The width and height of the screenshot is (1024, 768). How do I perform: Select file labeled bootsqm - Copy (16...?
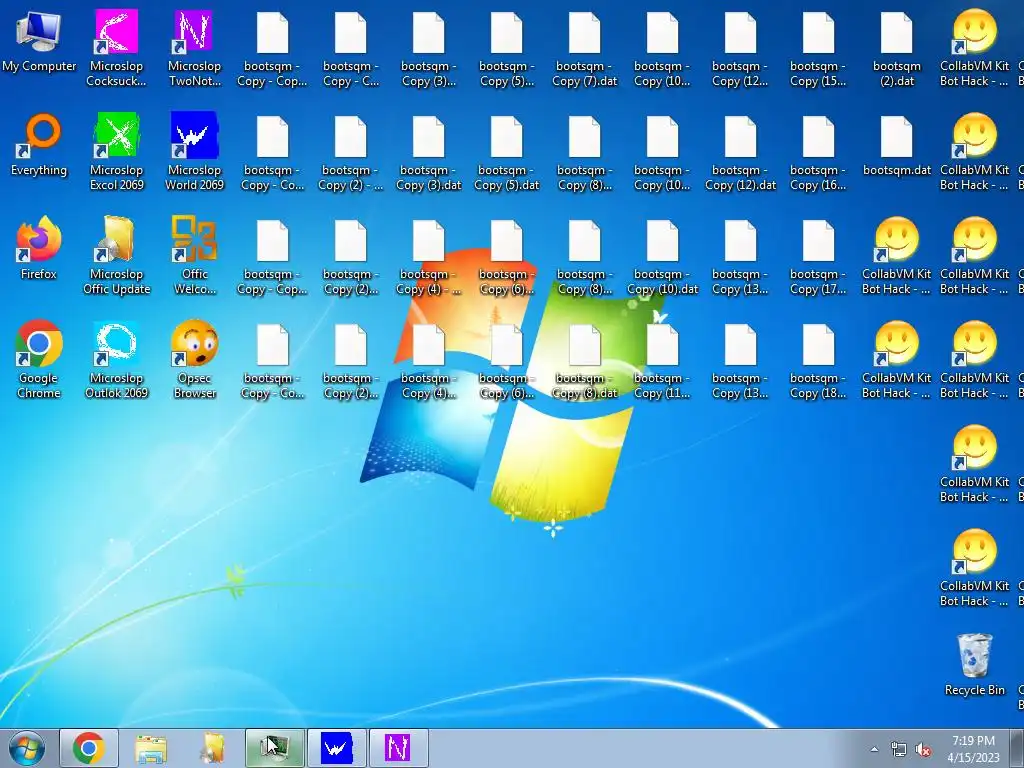(x=818, y=152)
